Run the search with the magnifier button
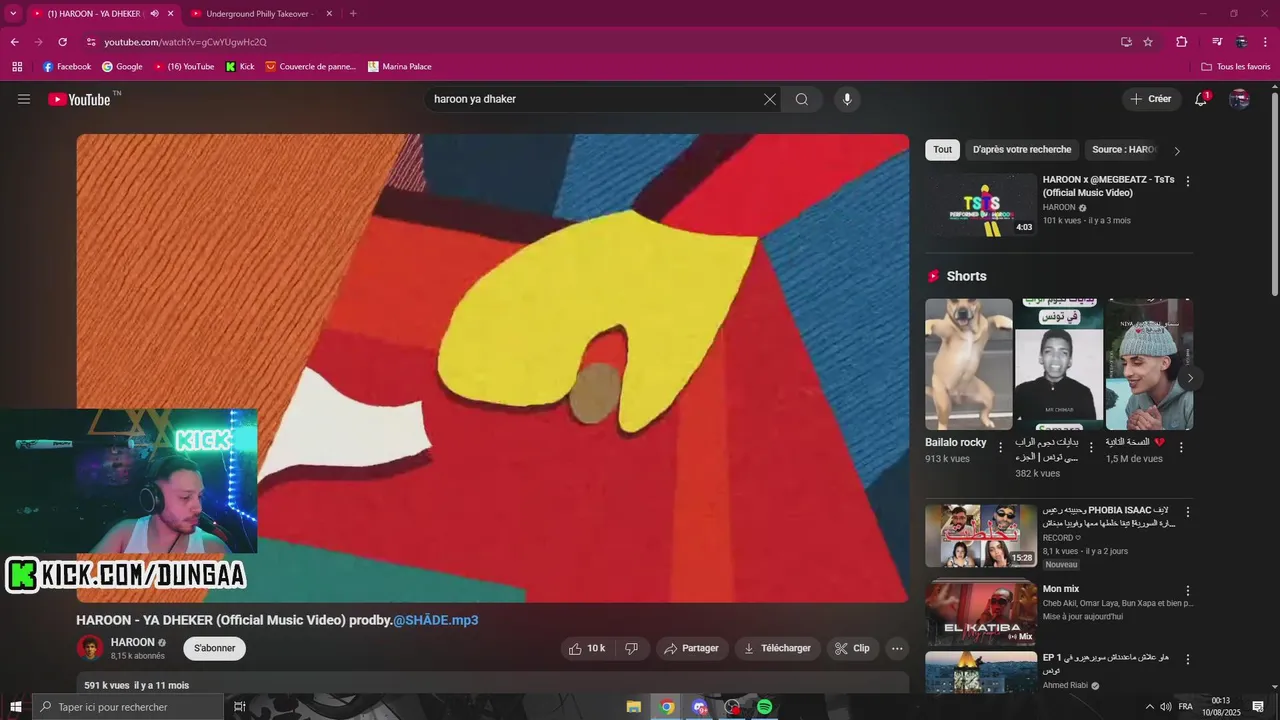Image resolution: width=1280 pixels, height=720 pixels. (x=802, y=99)
